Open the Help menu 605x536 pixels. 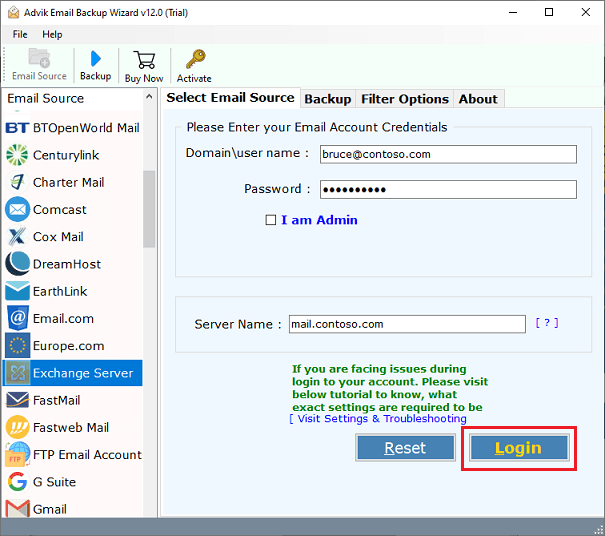point(52,34)
